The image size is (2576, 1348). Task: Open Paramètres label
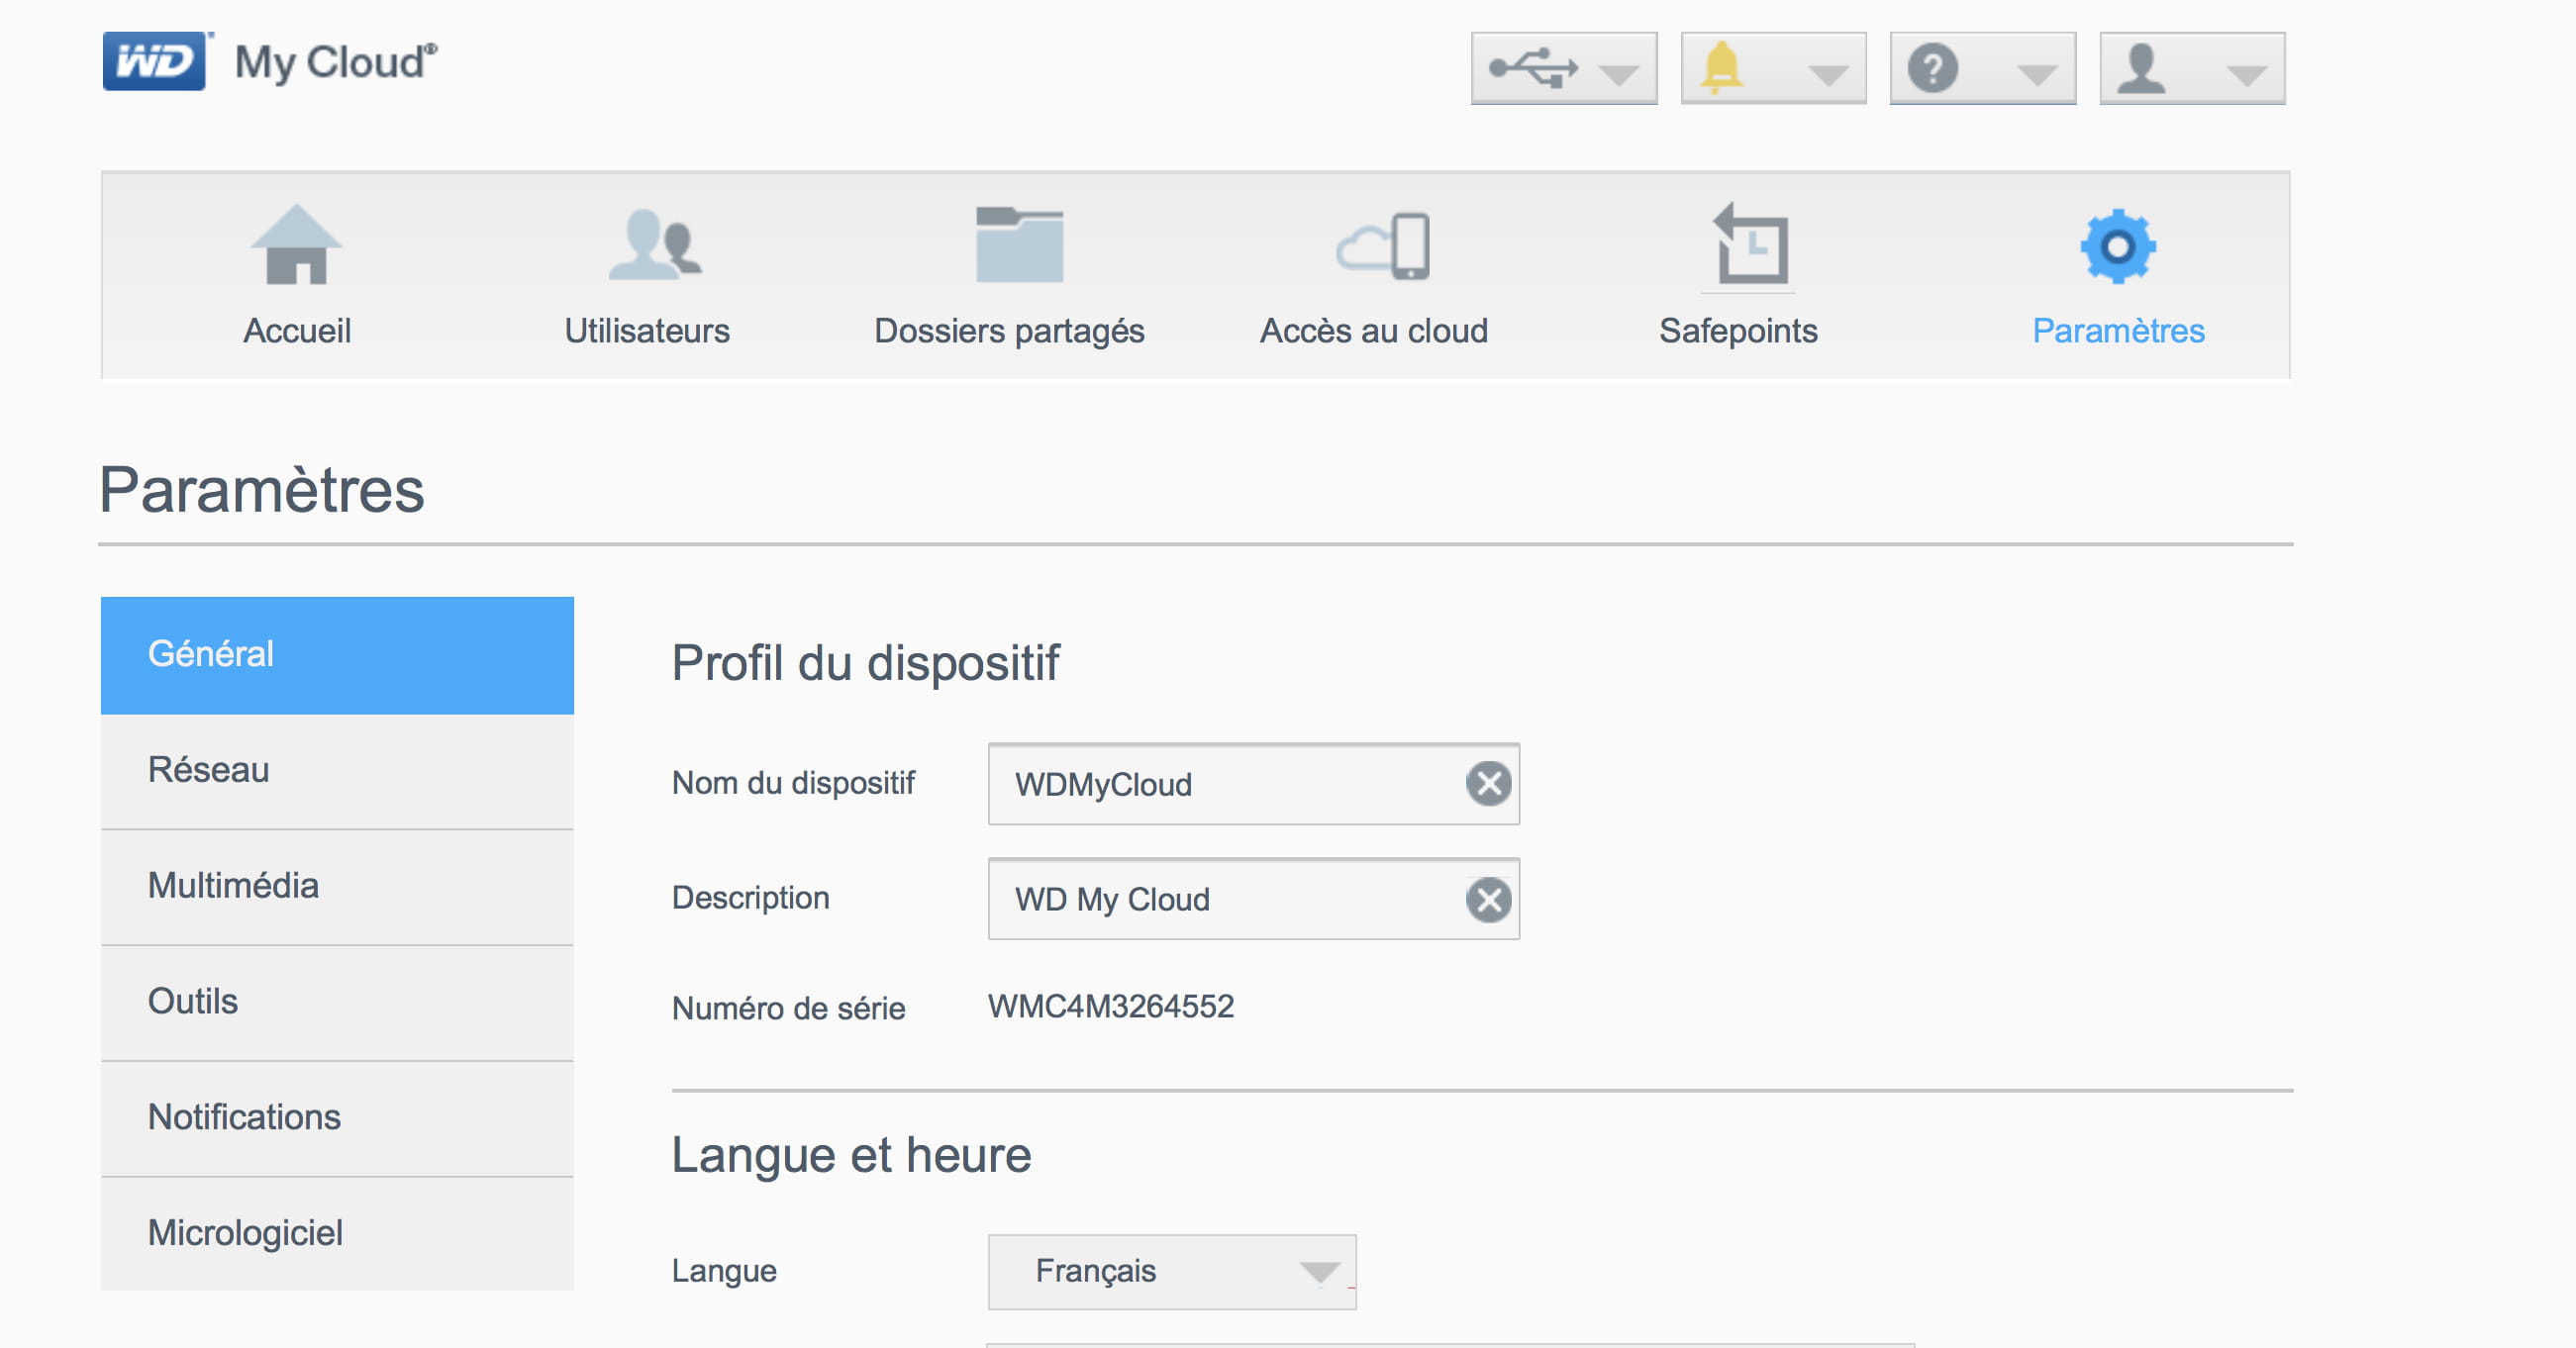2118,331
